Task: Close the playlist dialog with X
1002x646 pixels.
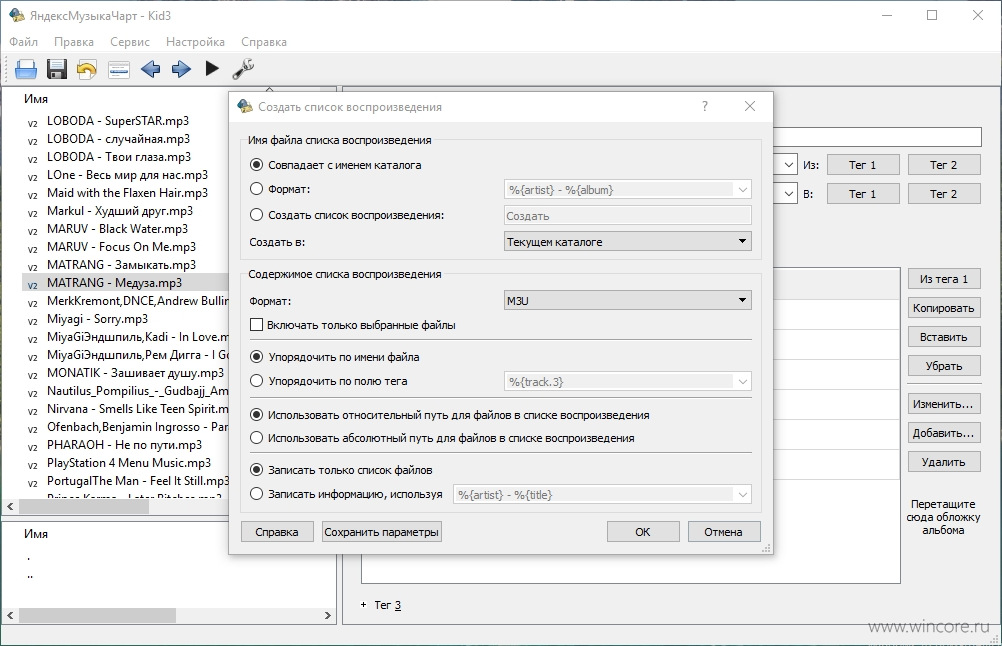Action: click(x=750, y=106)
